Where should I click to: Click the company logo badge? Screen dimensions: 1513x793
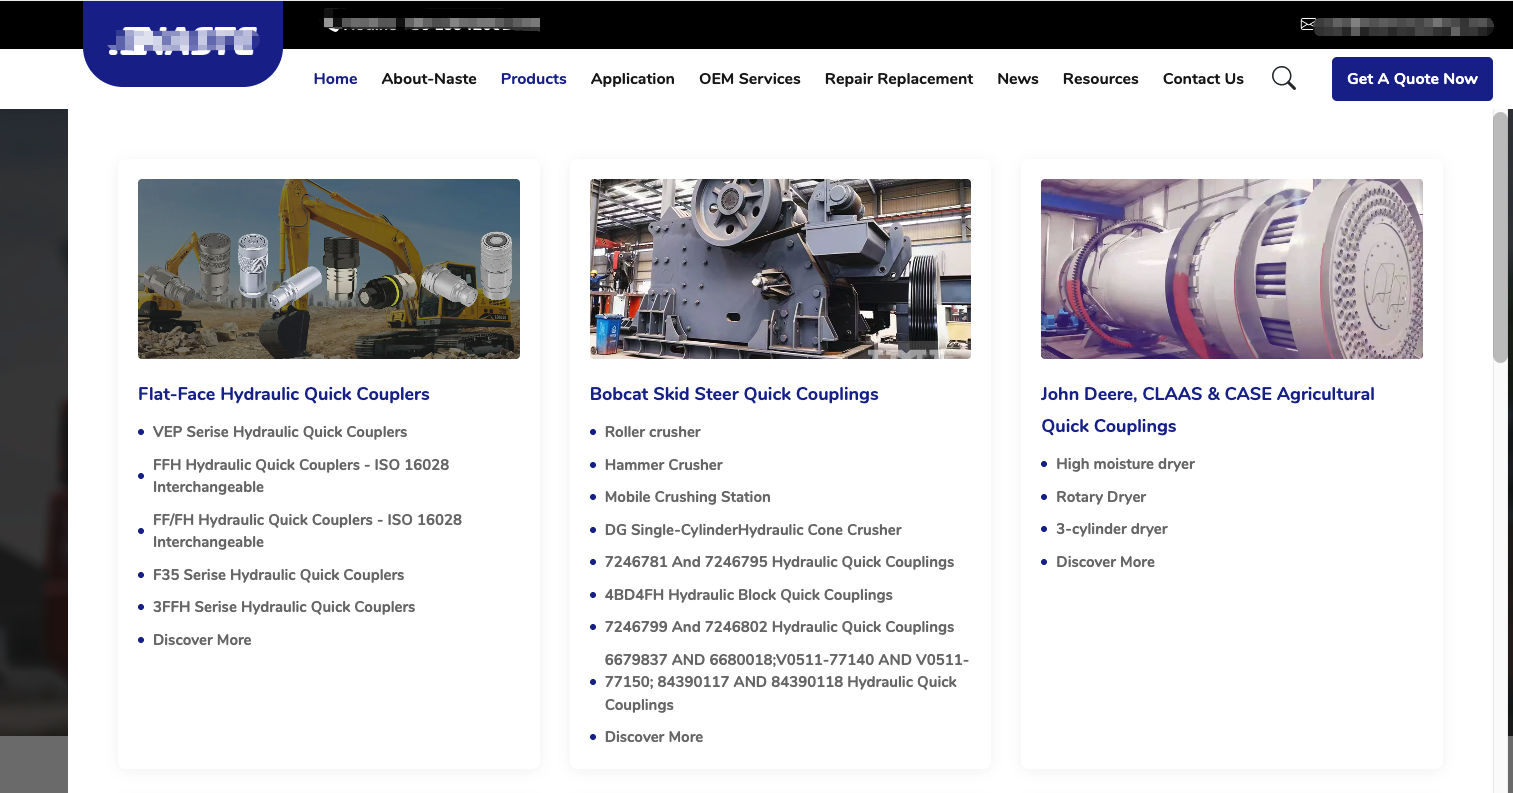pyautogui.click(x=183, y=43)
